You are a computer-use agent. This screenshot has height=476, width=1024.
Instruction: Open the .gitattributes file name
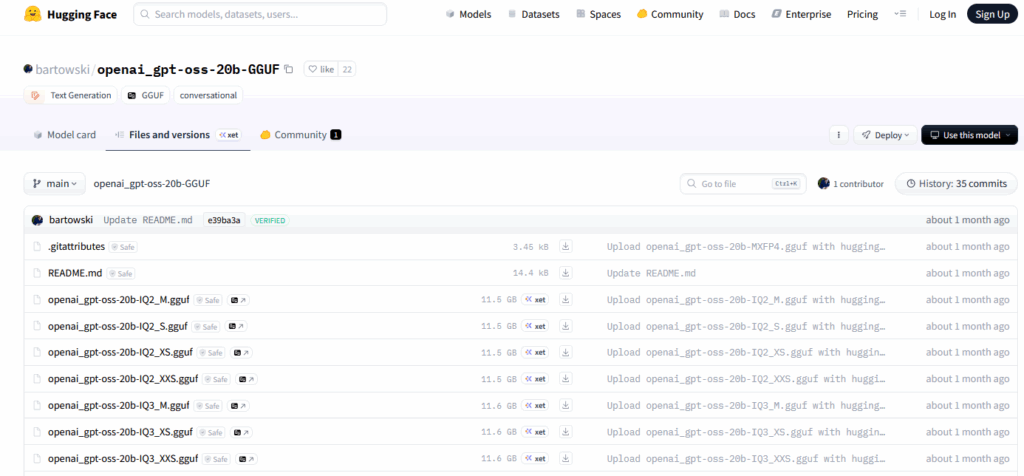76,246
